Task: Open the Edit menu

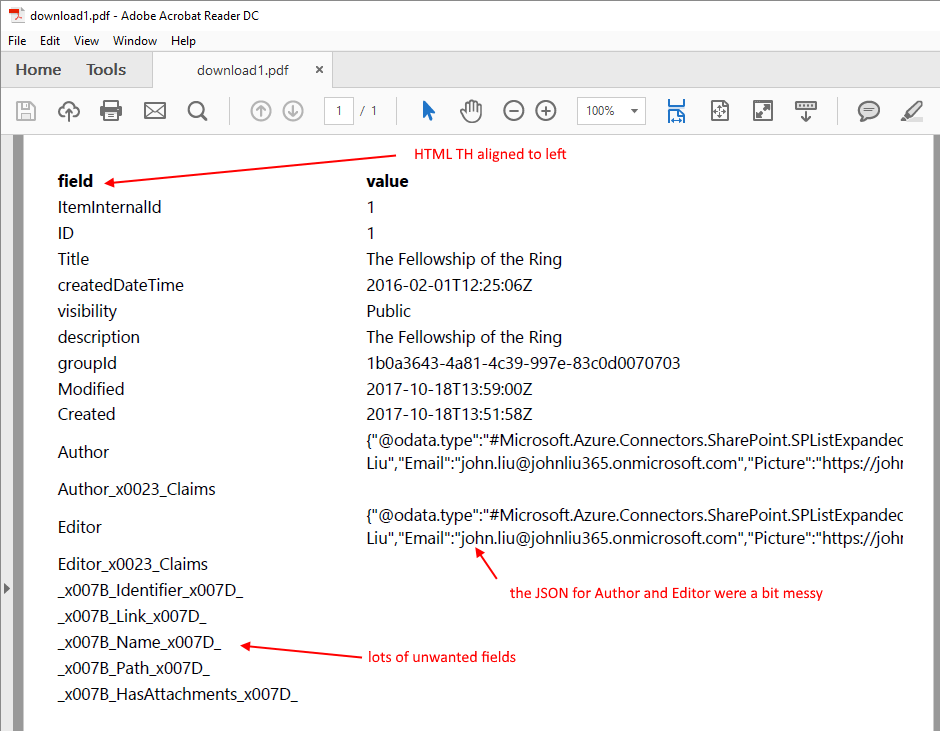Action: click(50, 41)
